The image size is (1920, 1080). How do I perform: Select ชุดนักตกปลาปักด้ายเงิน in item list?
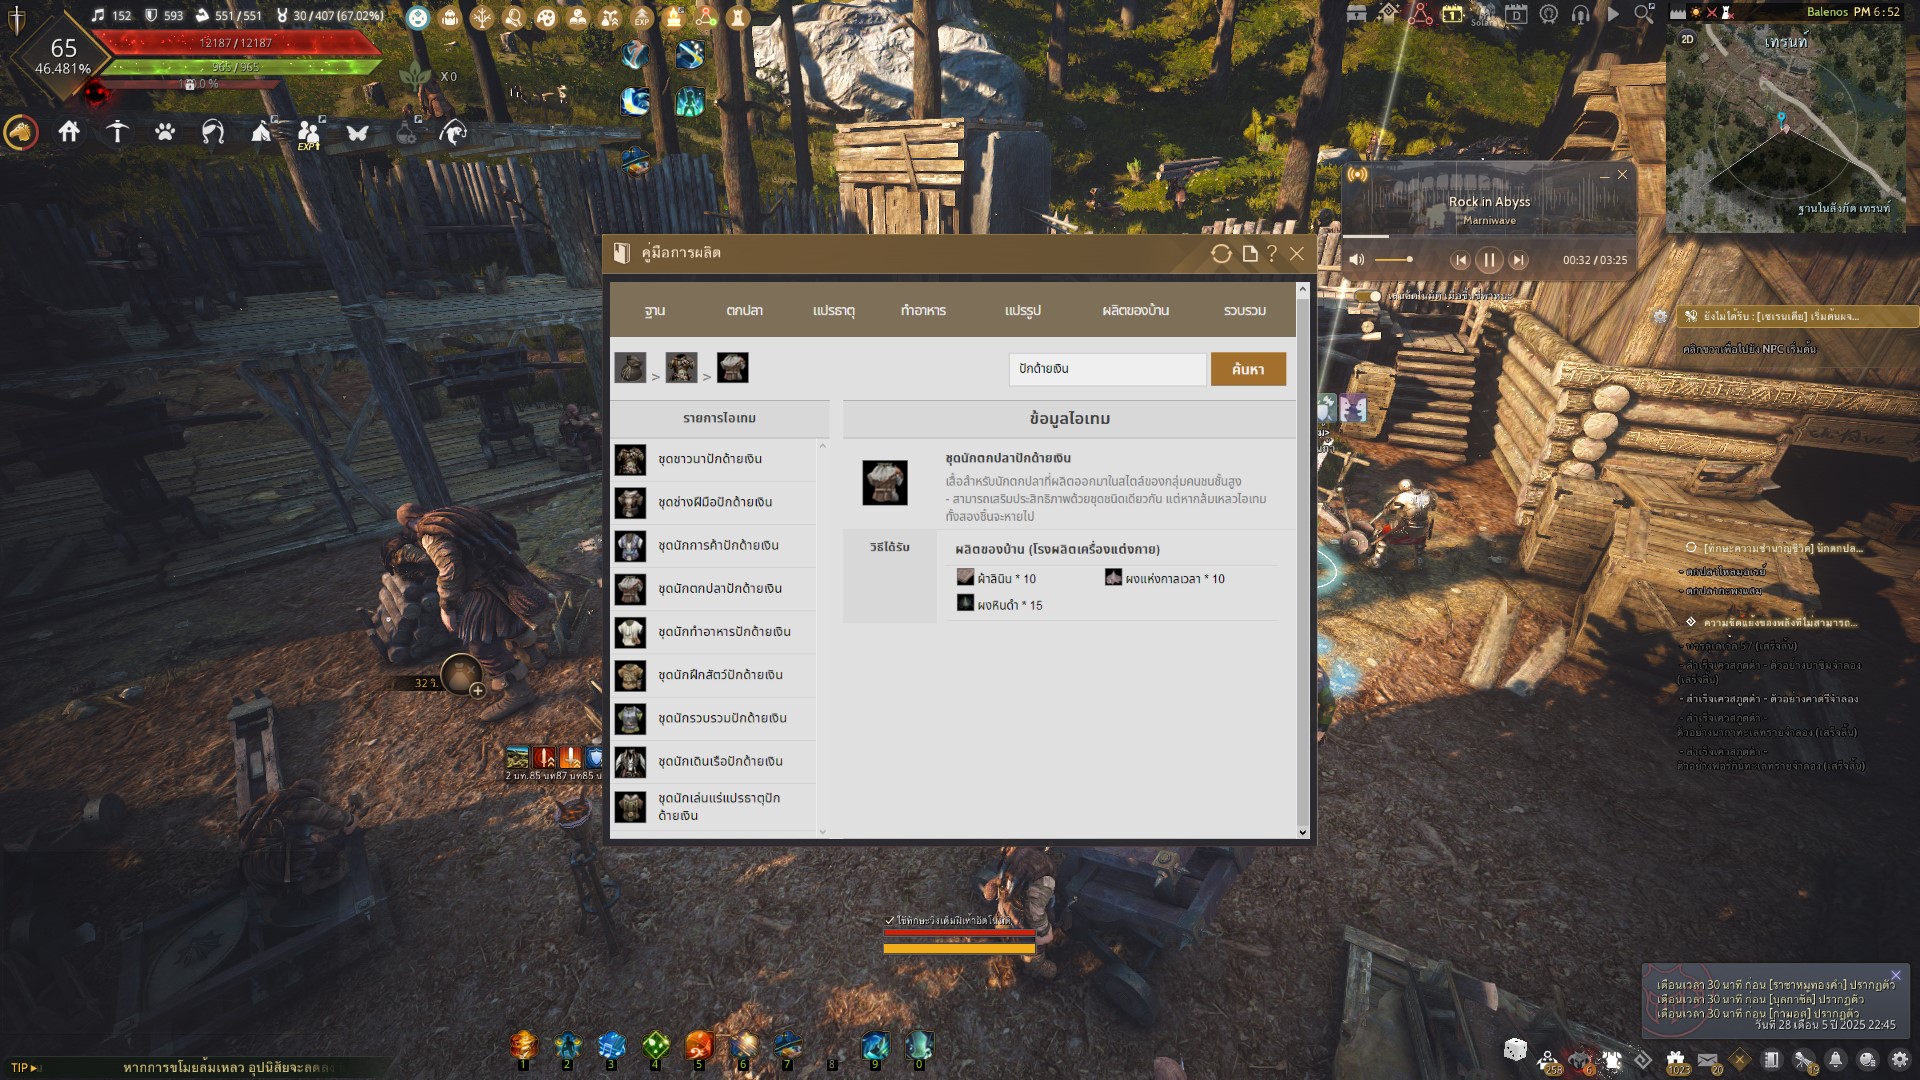[x=714, y=589]
